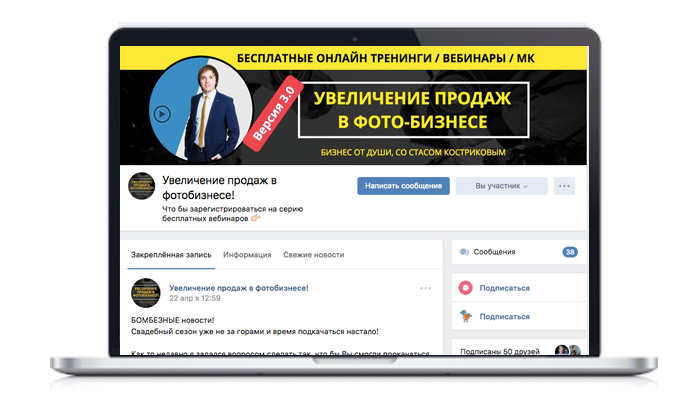The image size is (700, 407).
Task: Open the Сообщения counter badge 38
Action: click(x=570, y=252)
